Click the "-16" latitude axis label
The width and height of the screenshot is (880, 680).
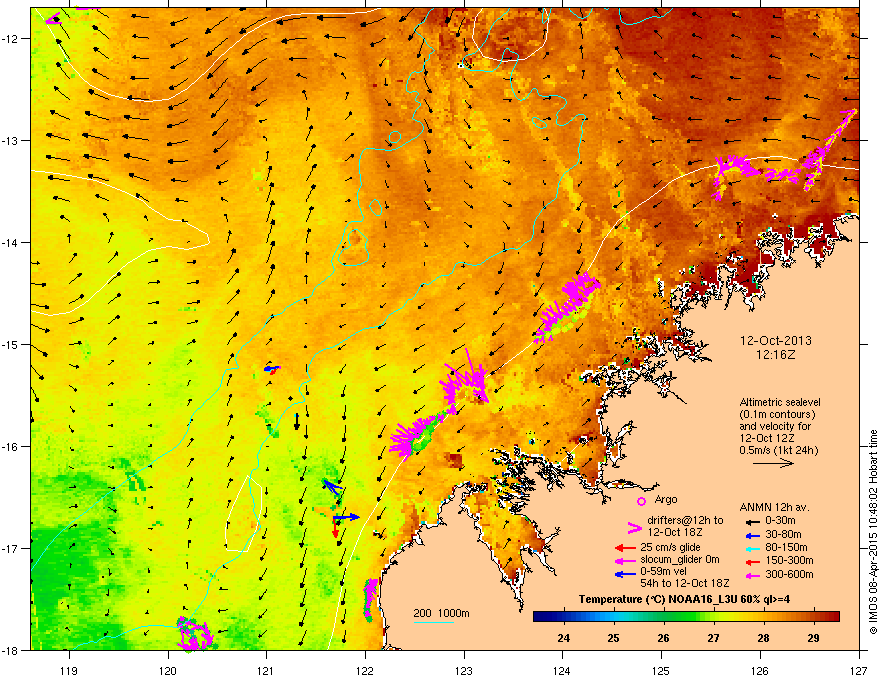click(10, 447)
